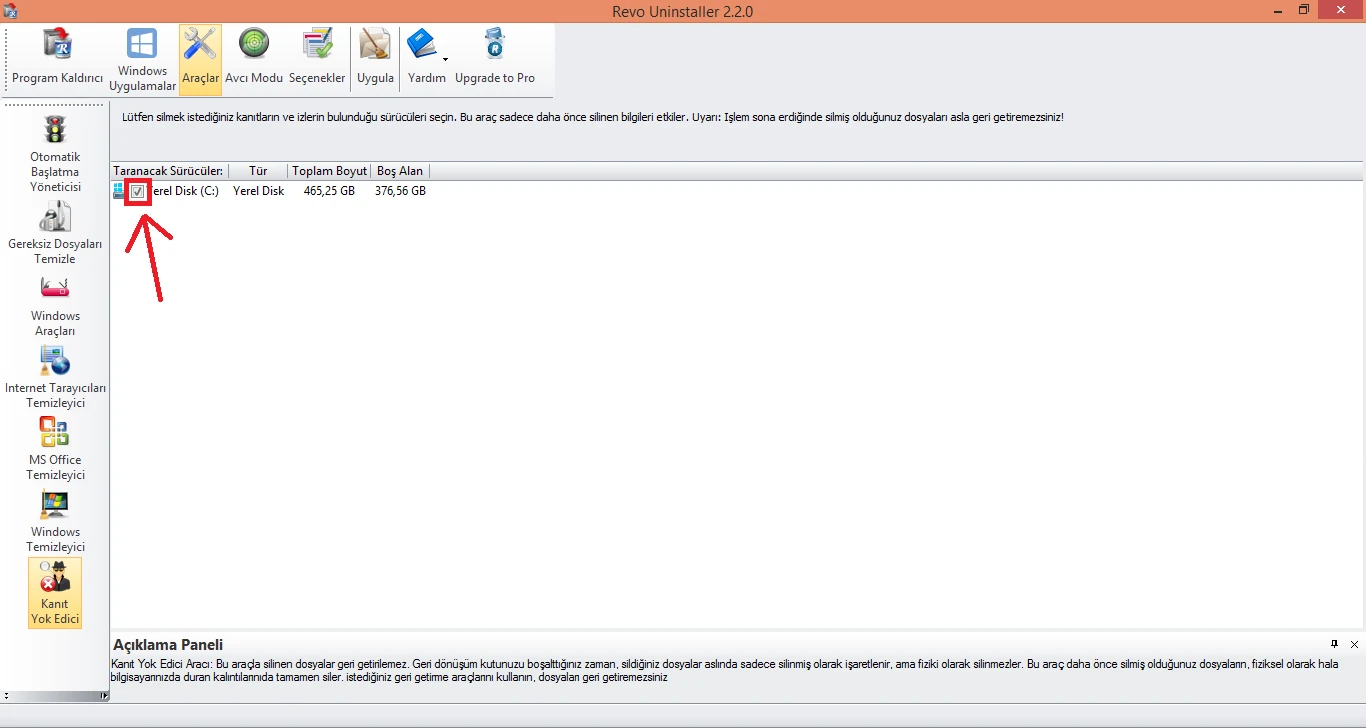Select Kanıt Yok Edici tool
Viewport: 1366px width, 728px height.
[55, 593]
